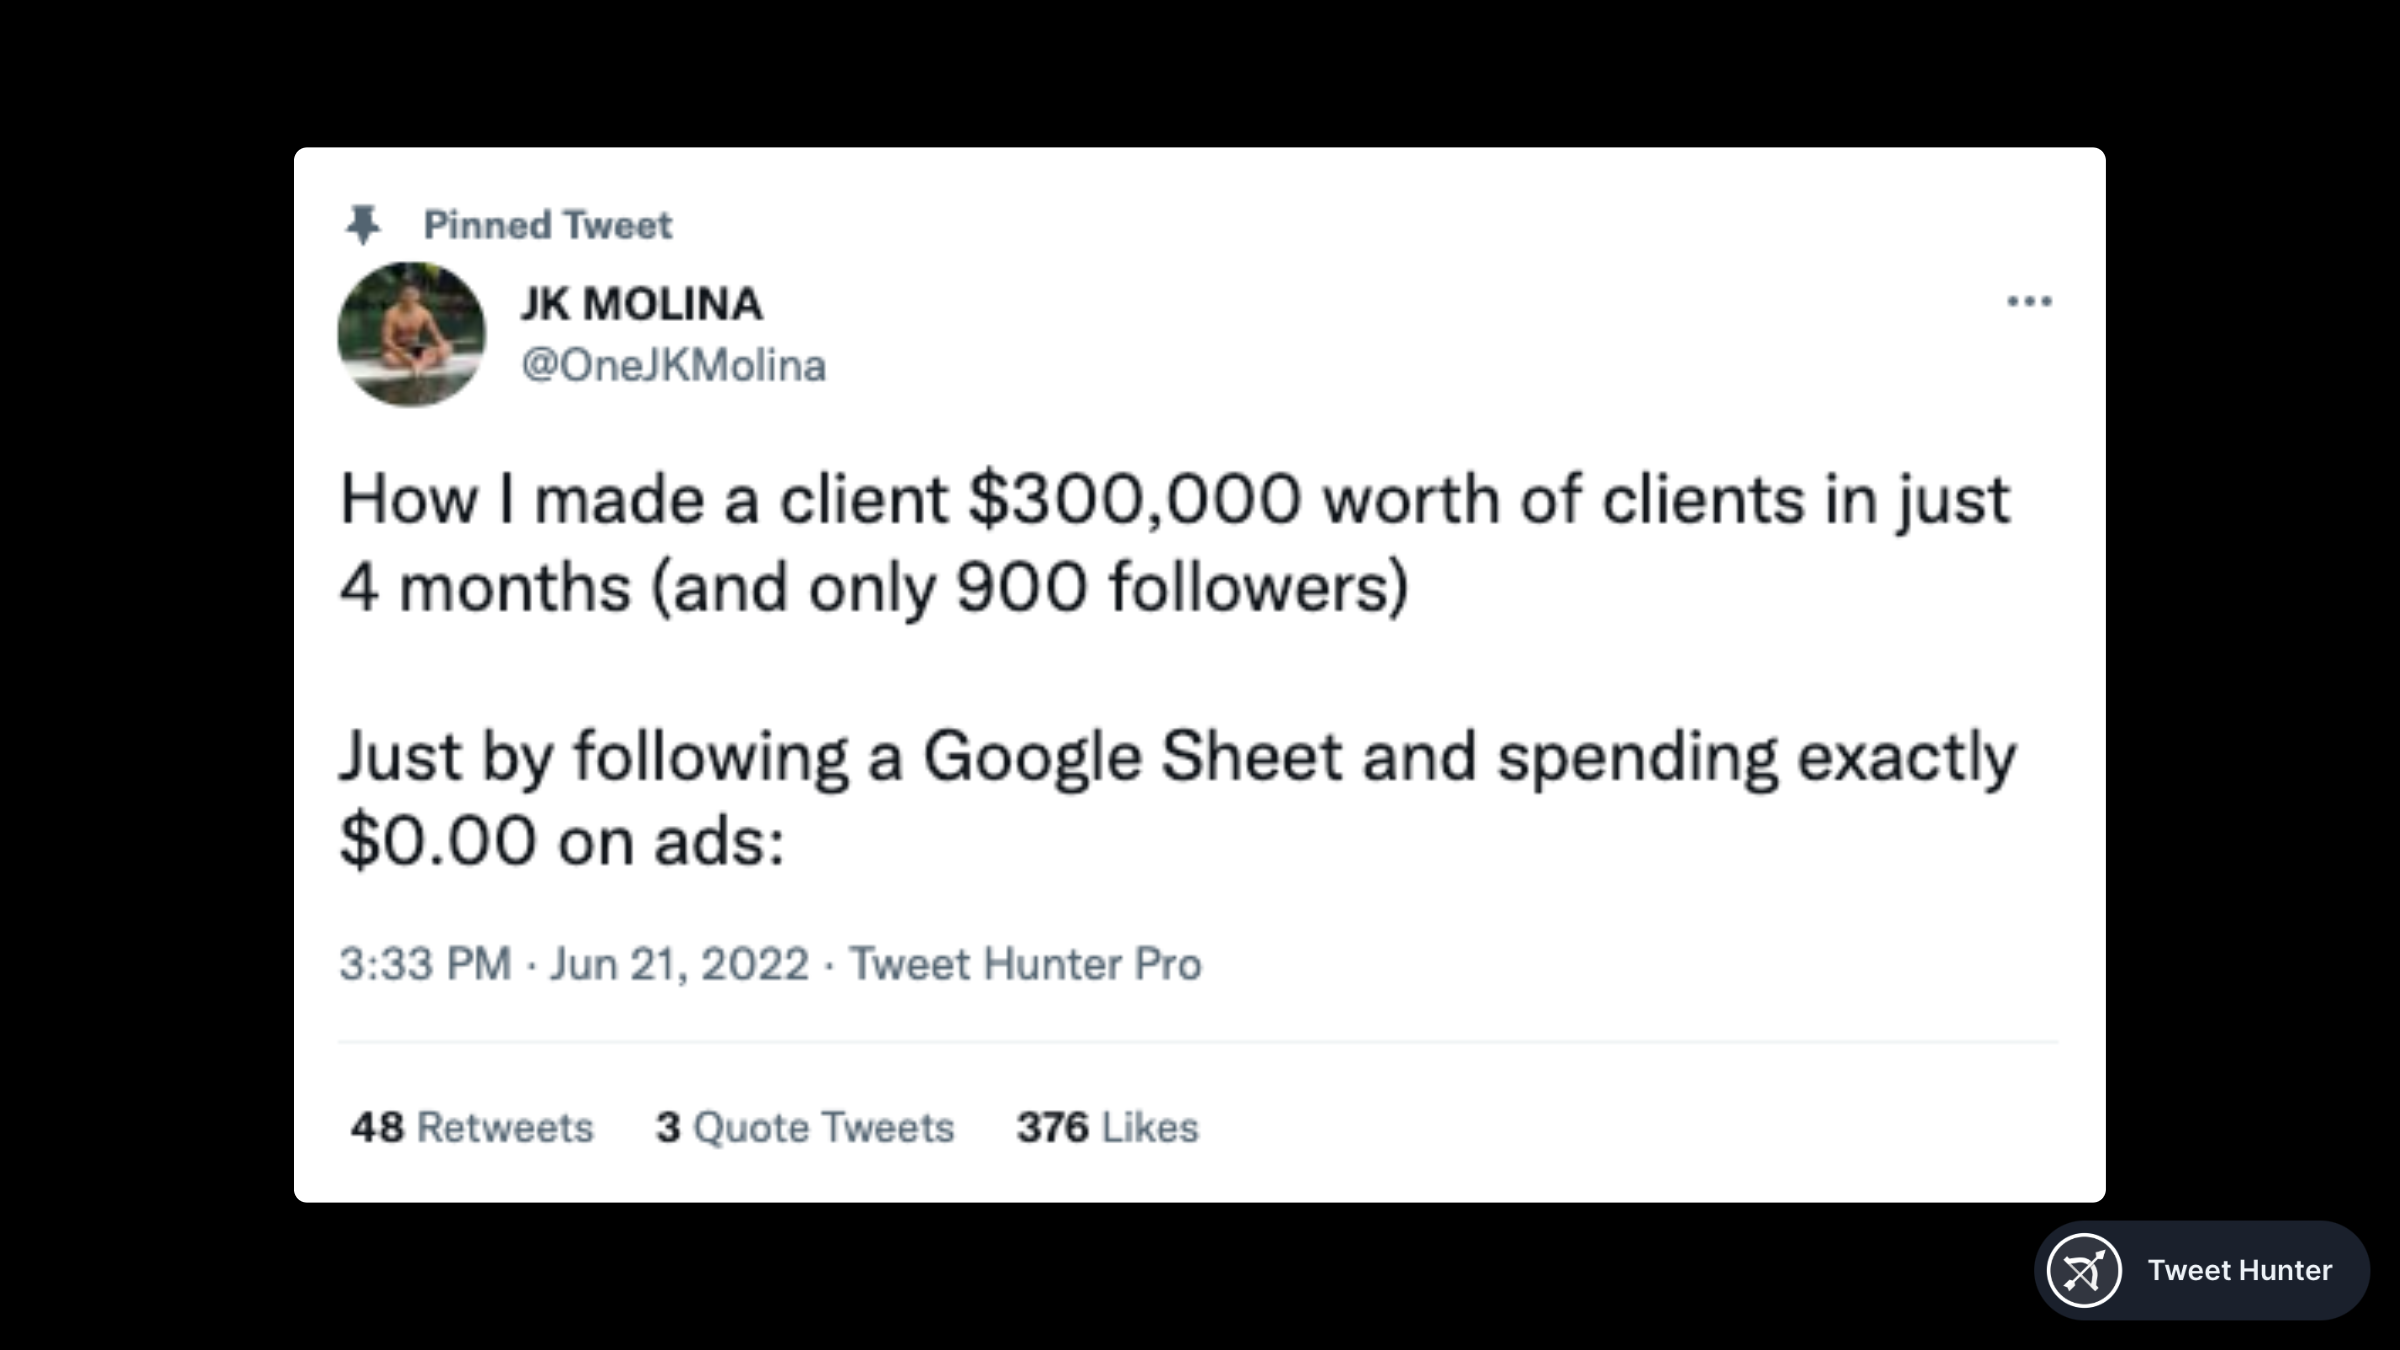
Task: Click the JK MOLINA display name
Action: tap(641, 304)
